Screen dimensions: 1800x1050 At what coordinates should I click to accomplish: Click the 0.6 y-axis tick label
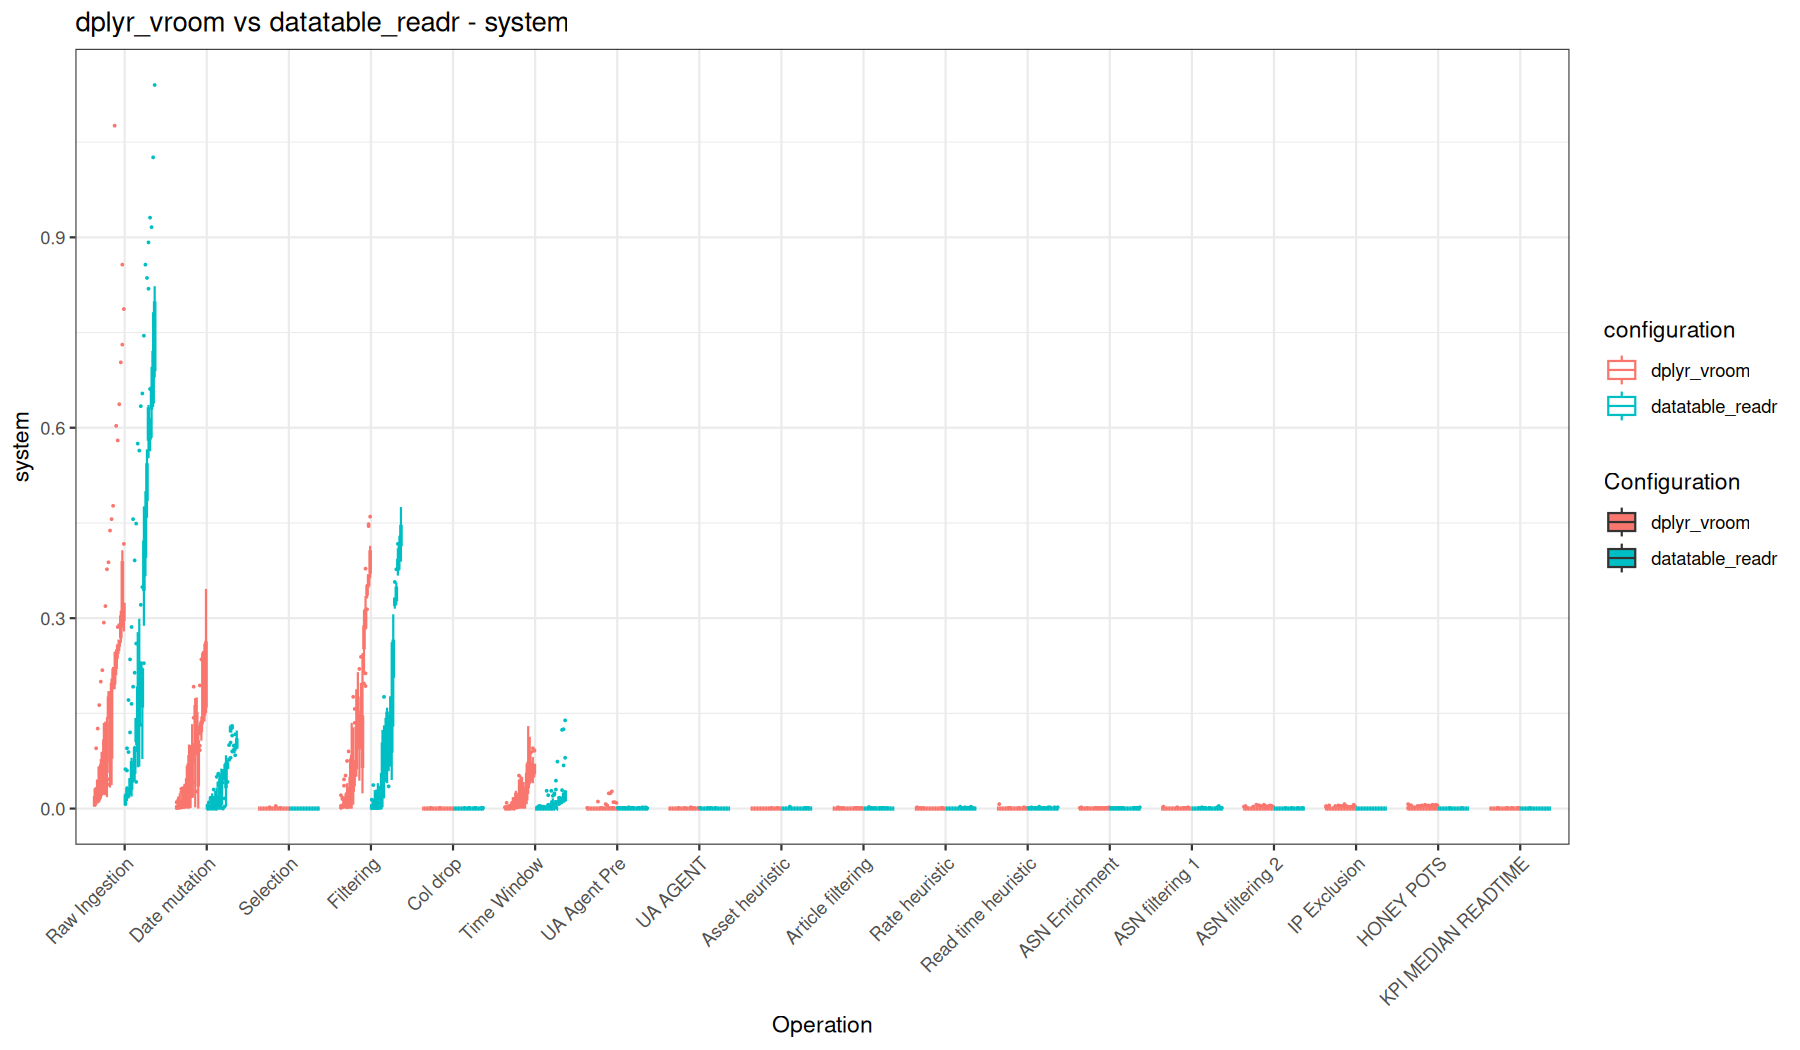(52, 428)
